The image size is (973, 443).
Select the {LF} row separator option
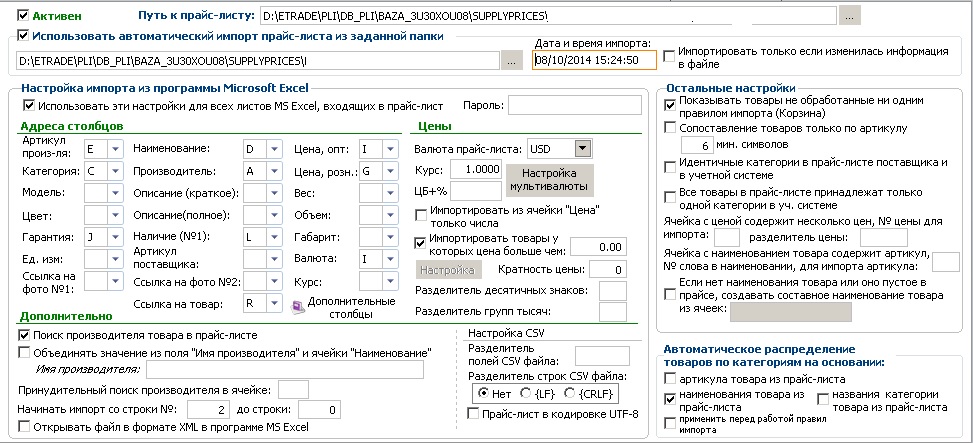525,393
